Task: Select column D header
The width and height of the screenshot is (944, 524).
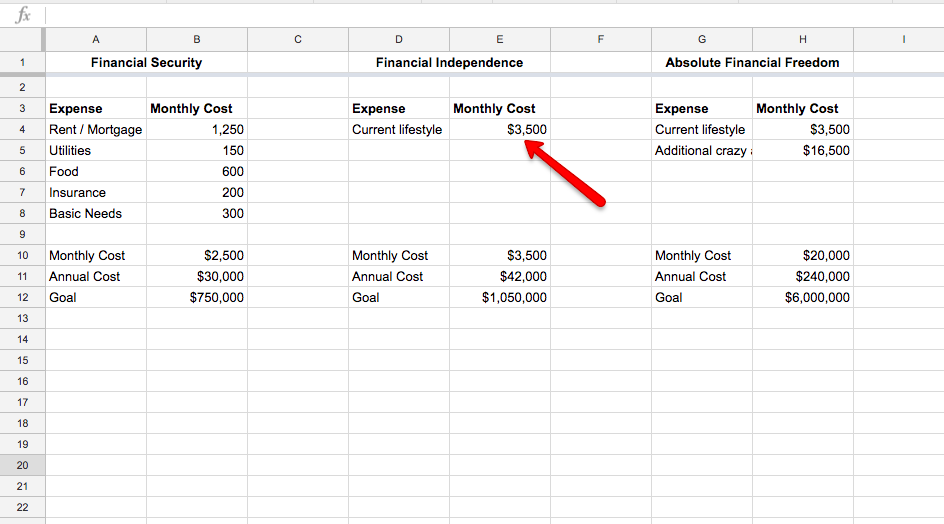Action: [399, 39]
